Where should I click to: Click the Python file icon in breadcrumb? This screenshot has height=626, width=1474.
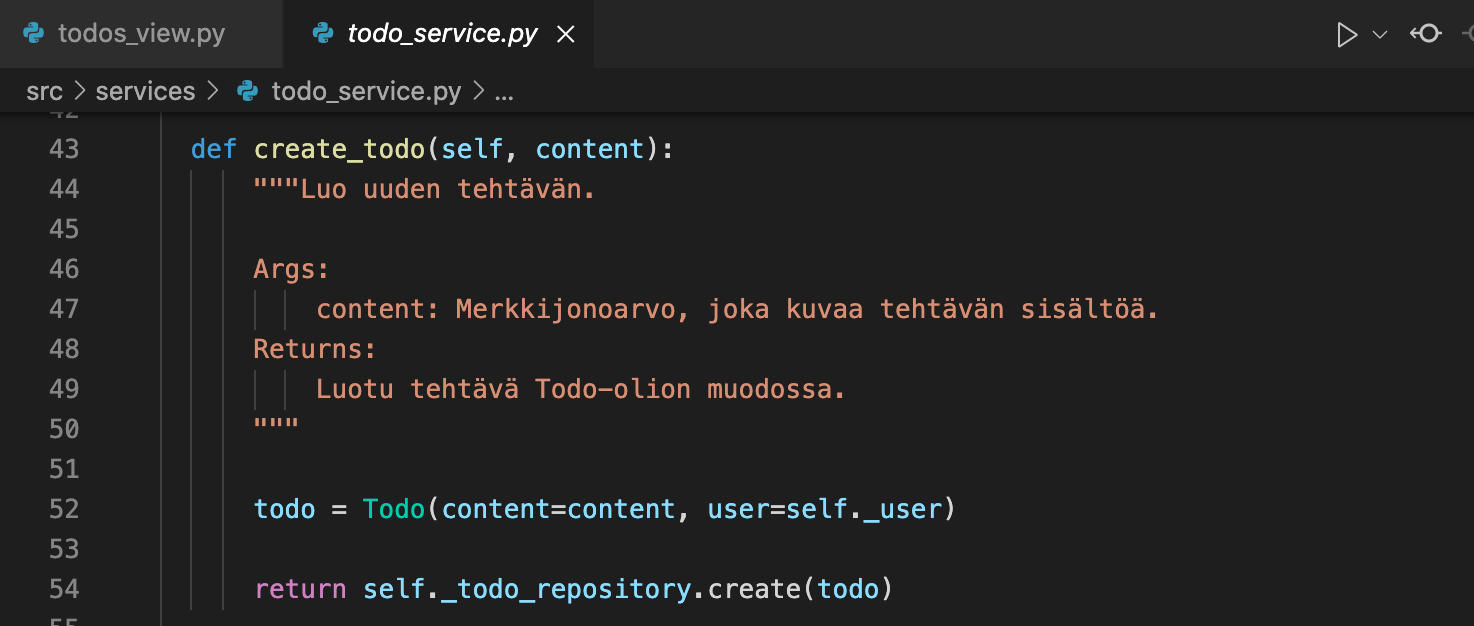tap(247, 92)
